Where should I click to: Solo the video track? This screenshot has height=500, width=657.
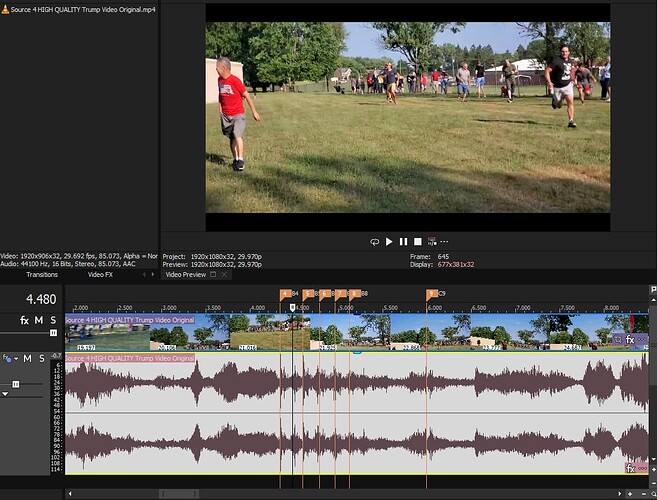pyautogui.click(x=53, y=320)
